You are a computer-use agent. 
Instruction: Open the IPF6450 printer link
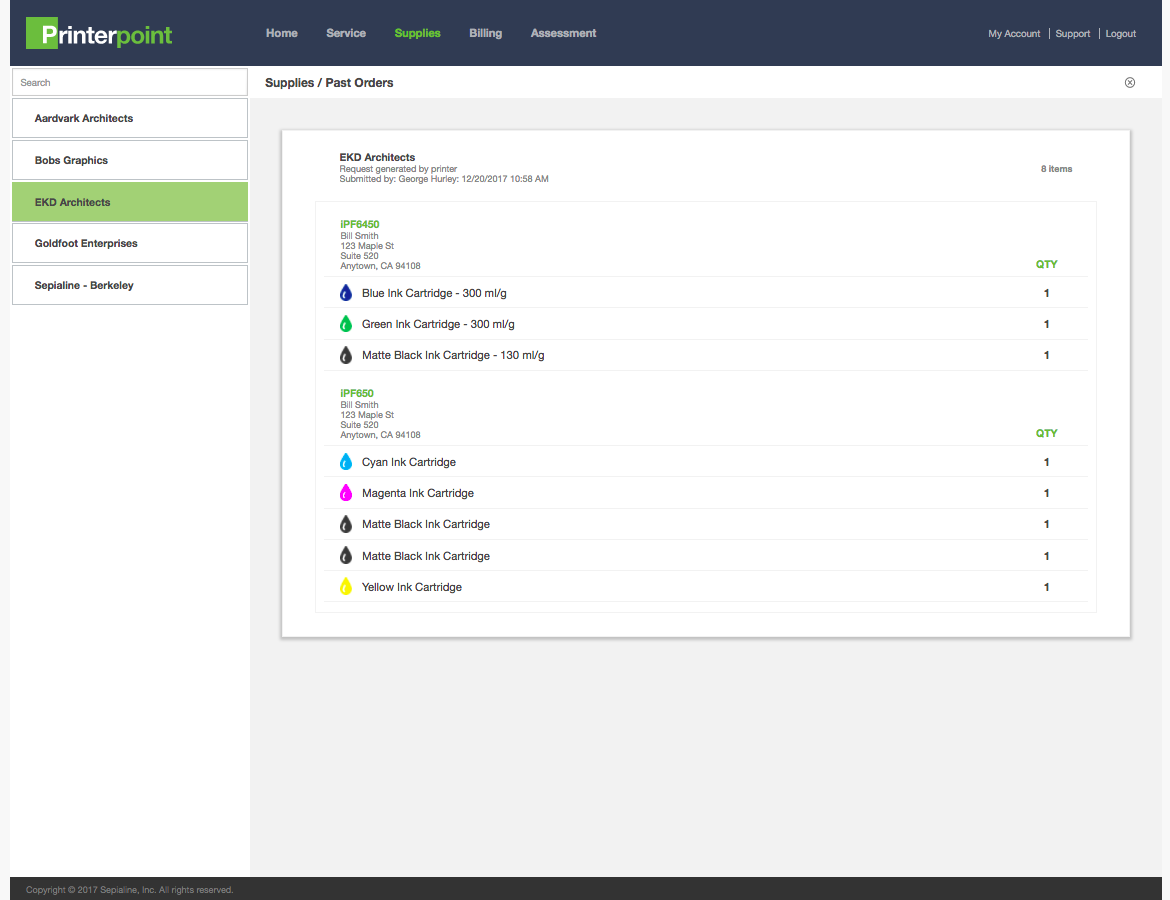[x=360, y=224]
